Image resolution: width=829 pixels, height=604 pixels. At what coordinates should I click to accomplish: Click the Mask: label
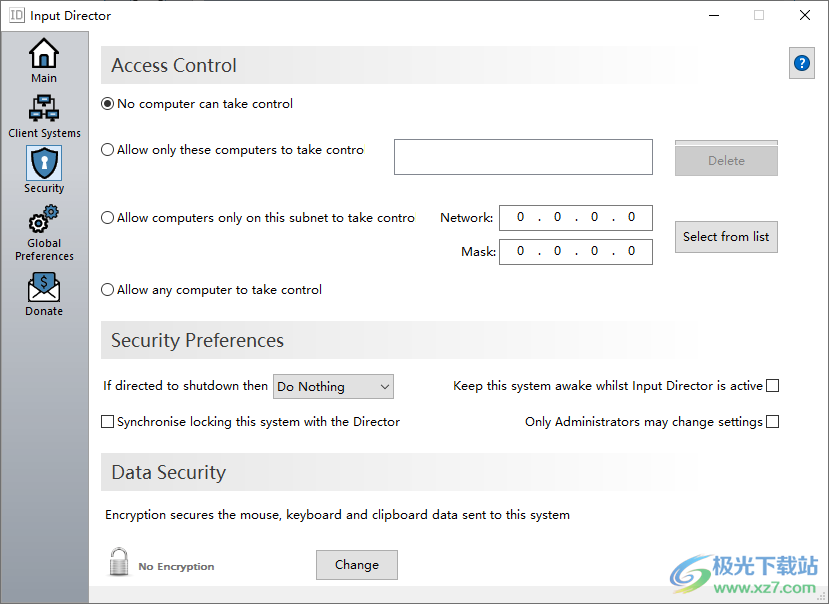(x=478, y=251)
